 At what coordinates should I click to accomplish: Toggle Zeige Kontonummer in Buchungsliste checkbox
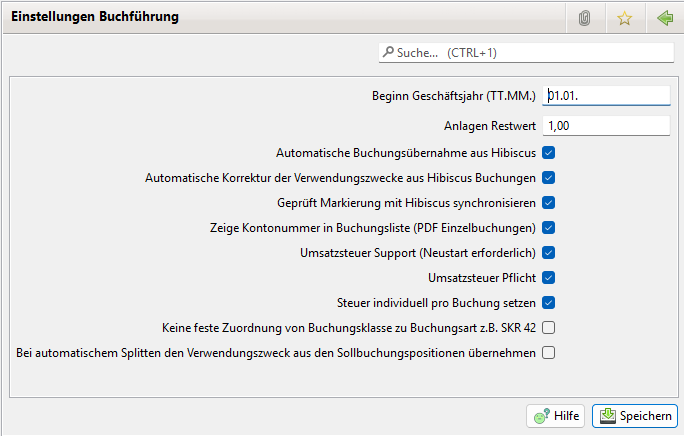coord(549,228)
